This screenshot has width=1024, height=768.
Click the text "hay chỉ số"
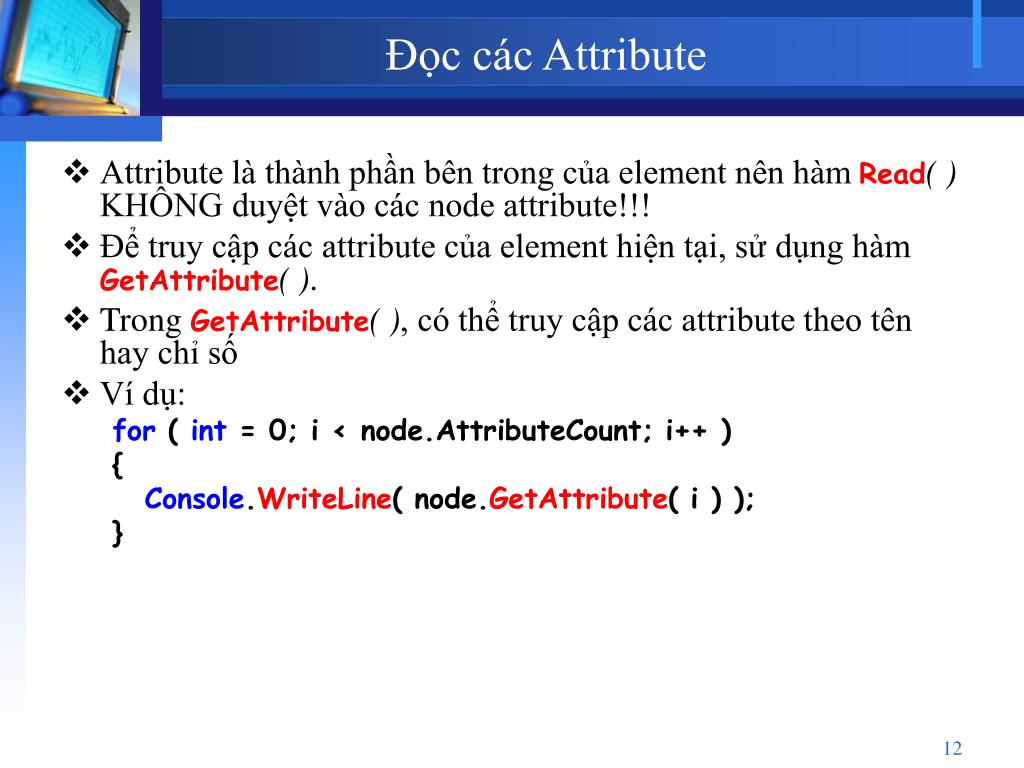click(168, 353)
